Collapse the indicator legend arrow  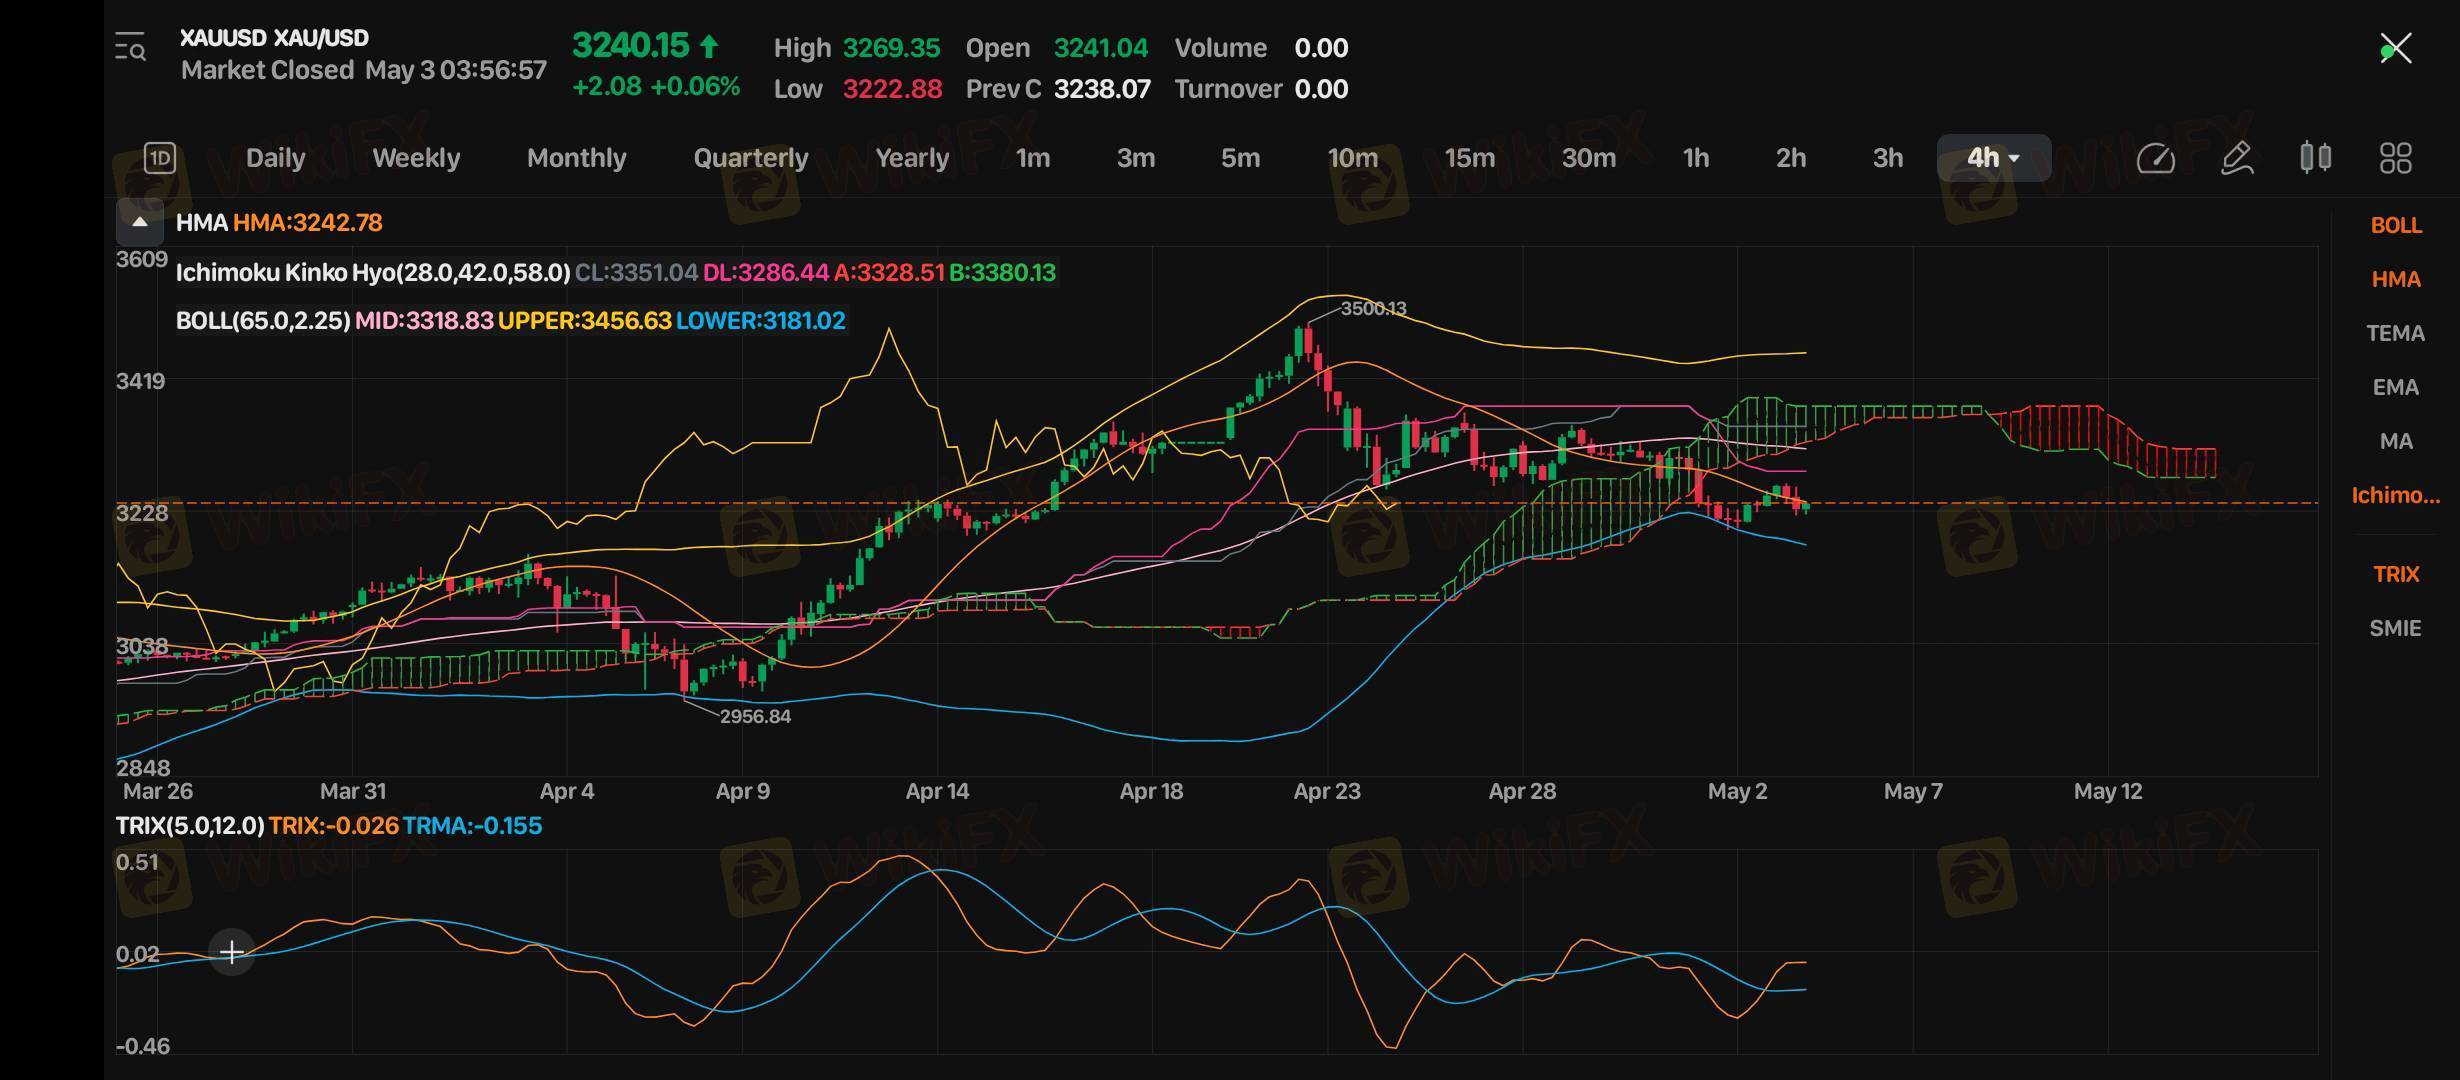tap(140, 222)
